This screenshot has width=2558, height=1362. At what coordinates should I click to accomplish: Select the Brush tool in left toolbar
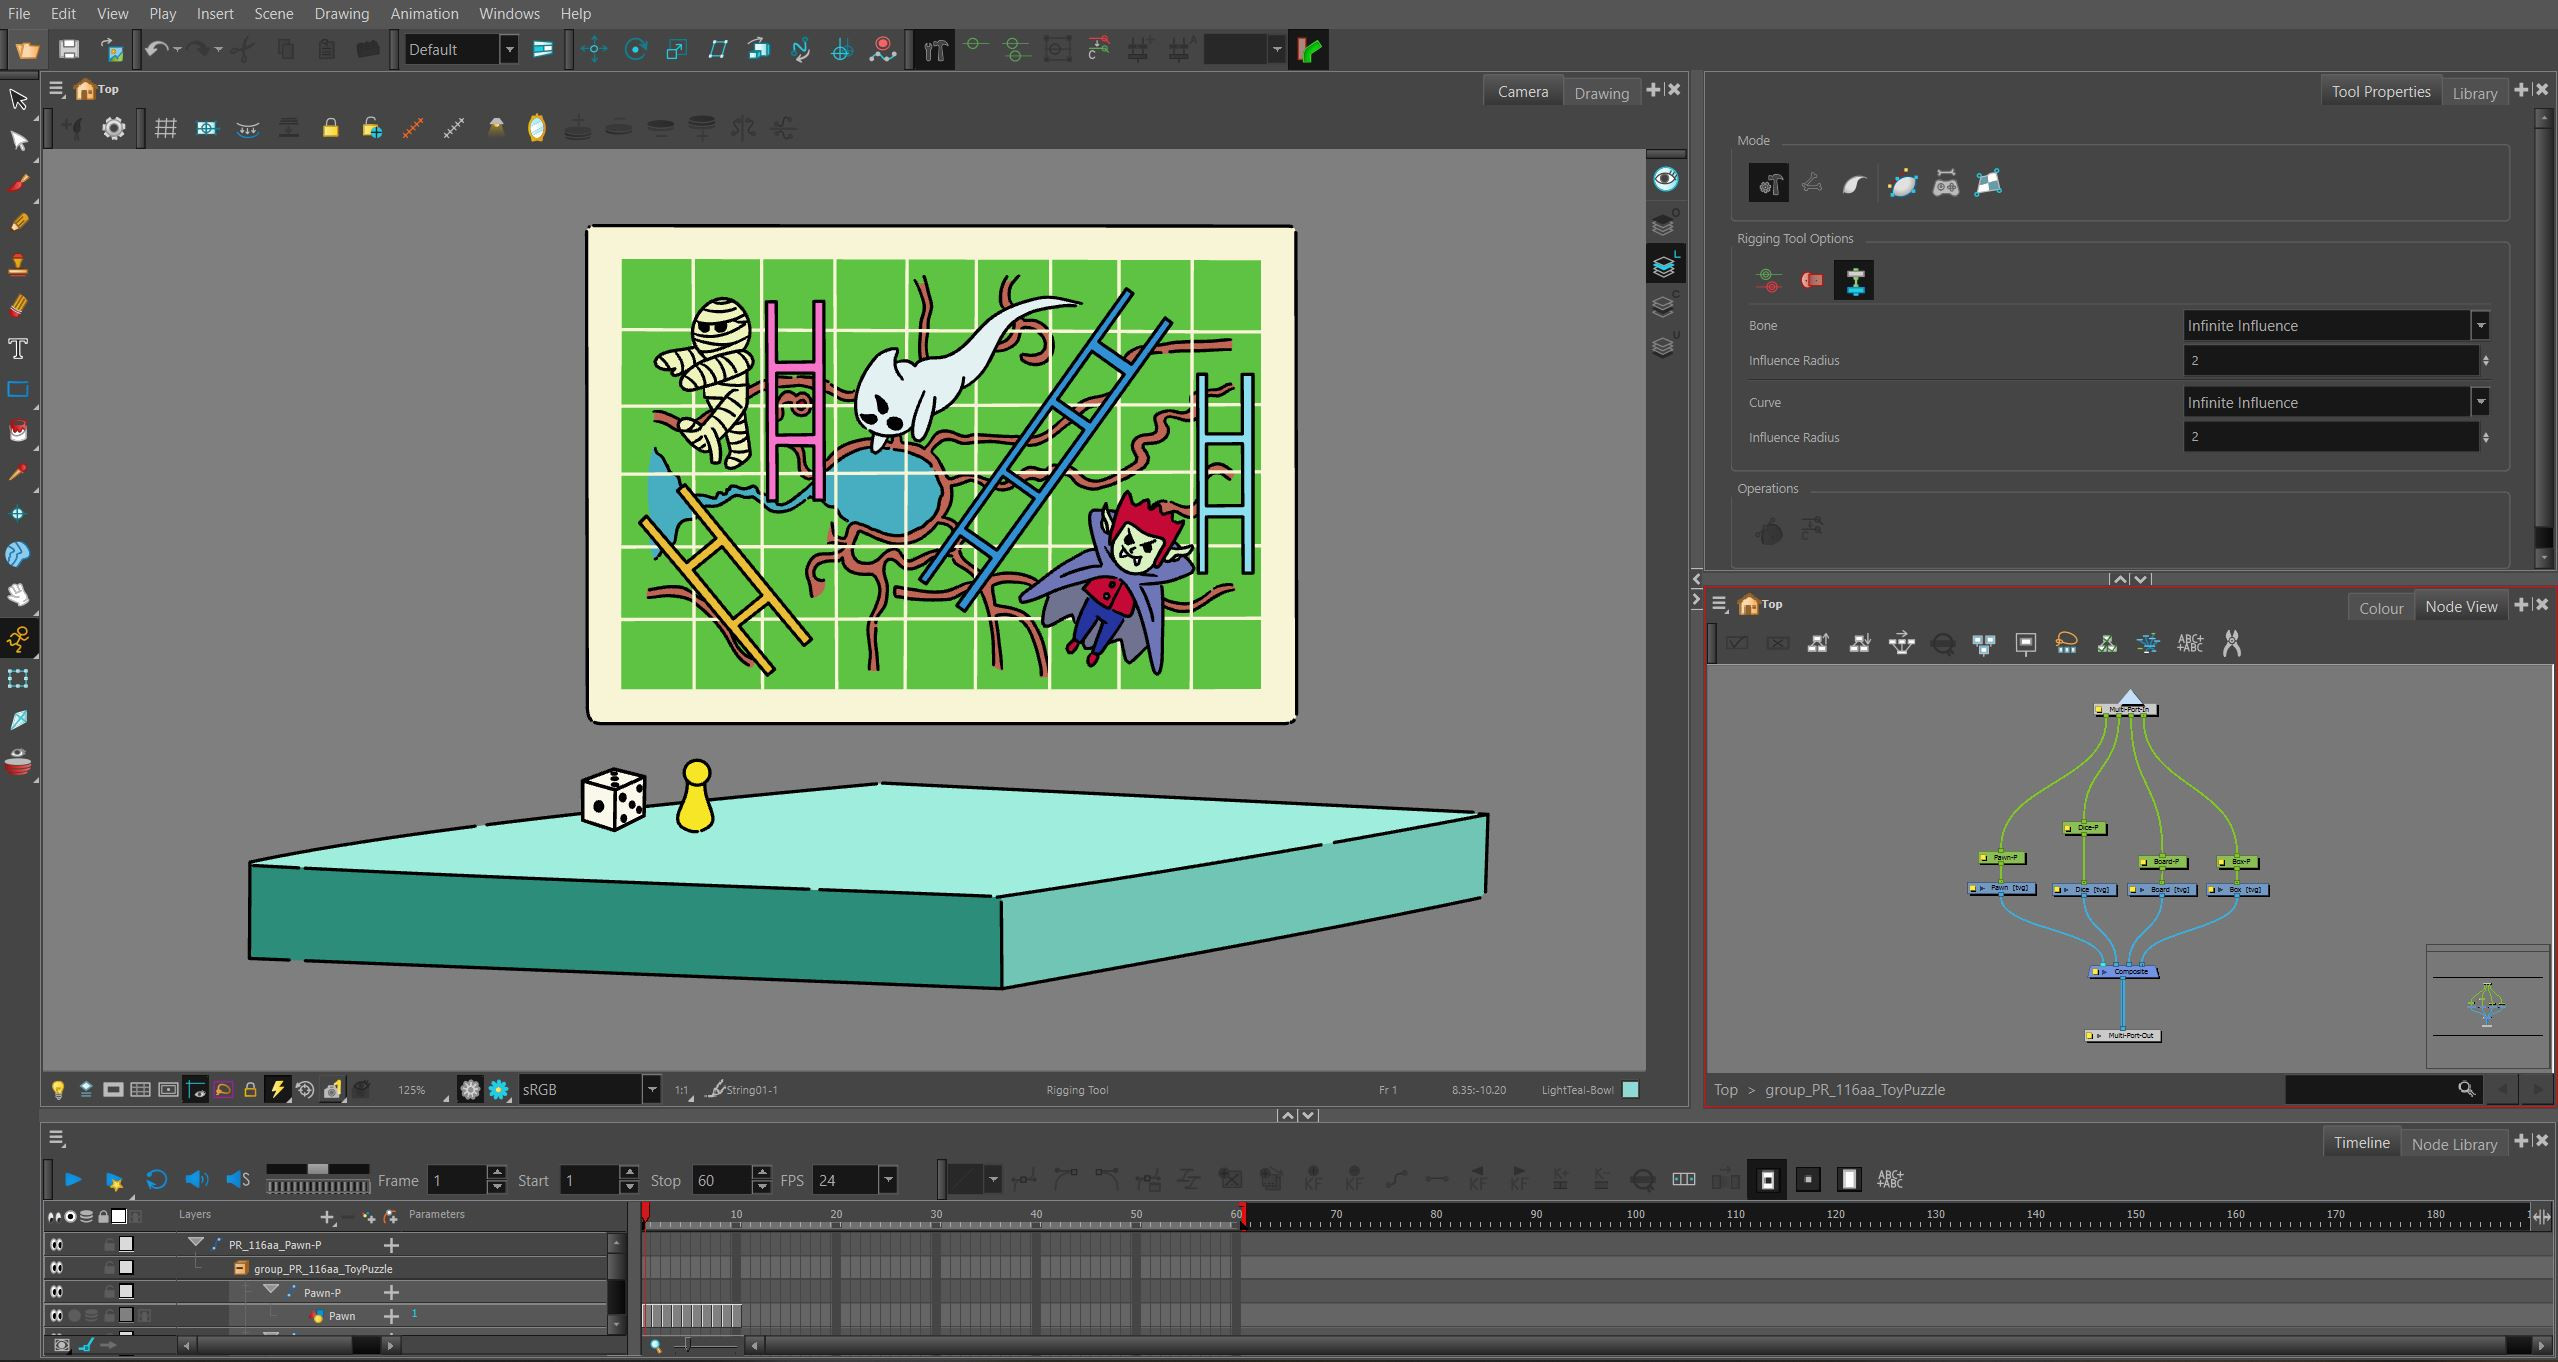click(x=19, y=183)
